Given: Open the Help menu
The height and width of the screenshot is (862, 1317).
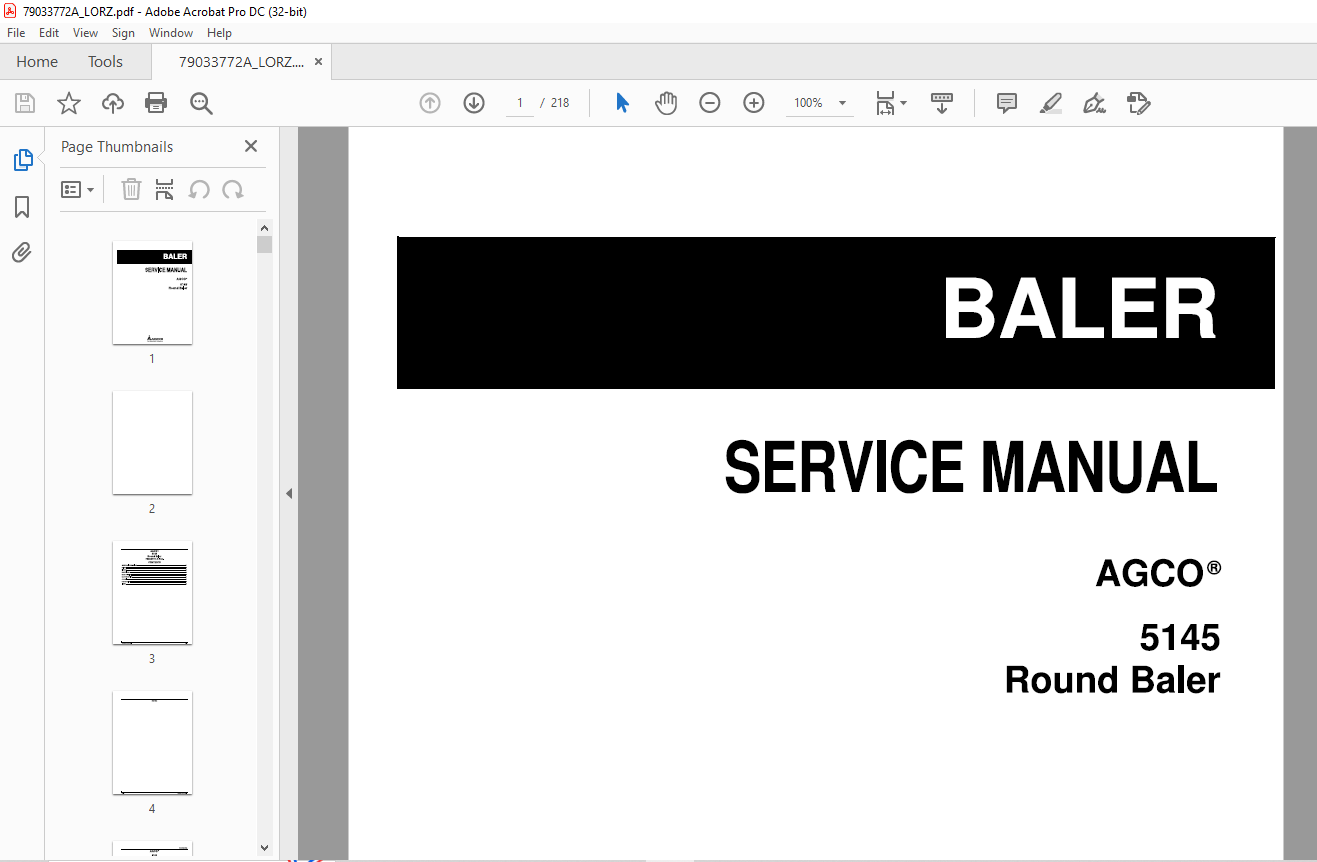Looking at the screenshot, I should (219, 33).
